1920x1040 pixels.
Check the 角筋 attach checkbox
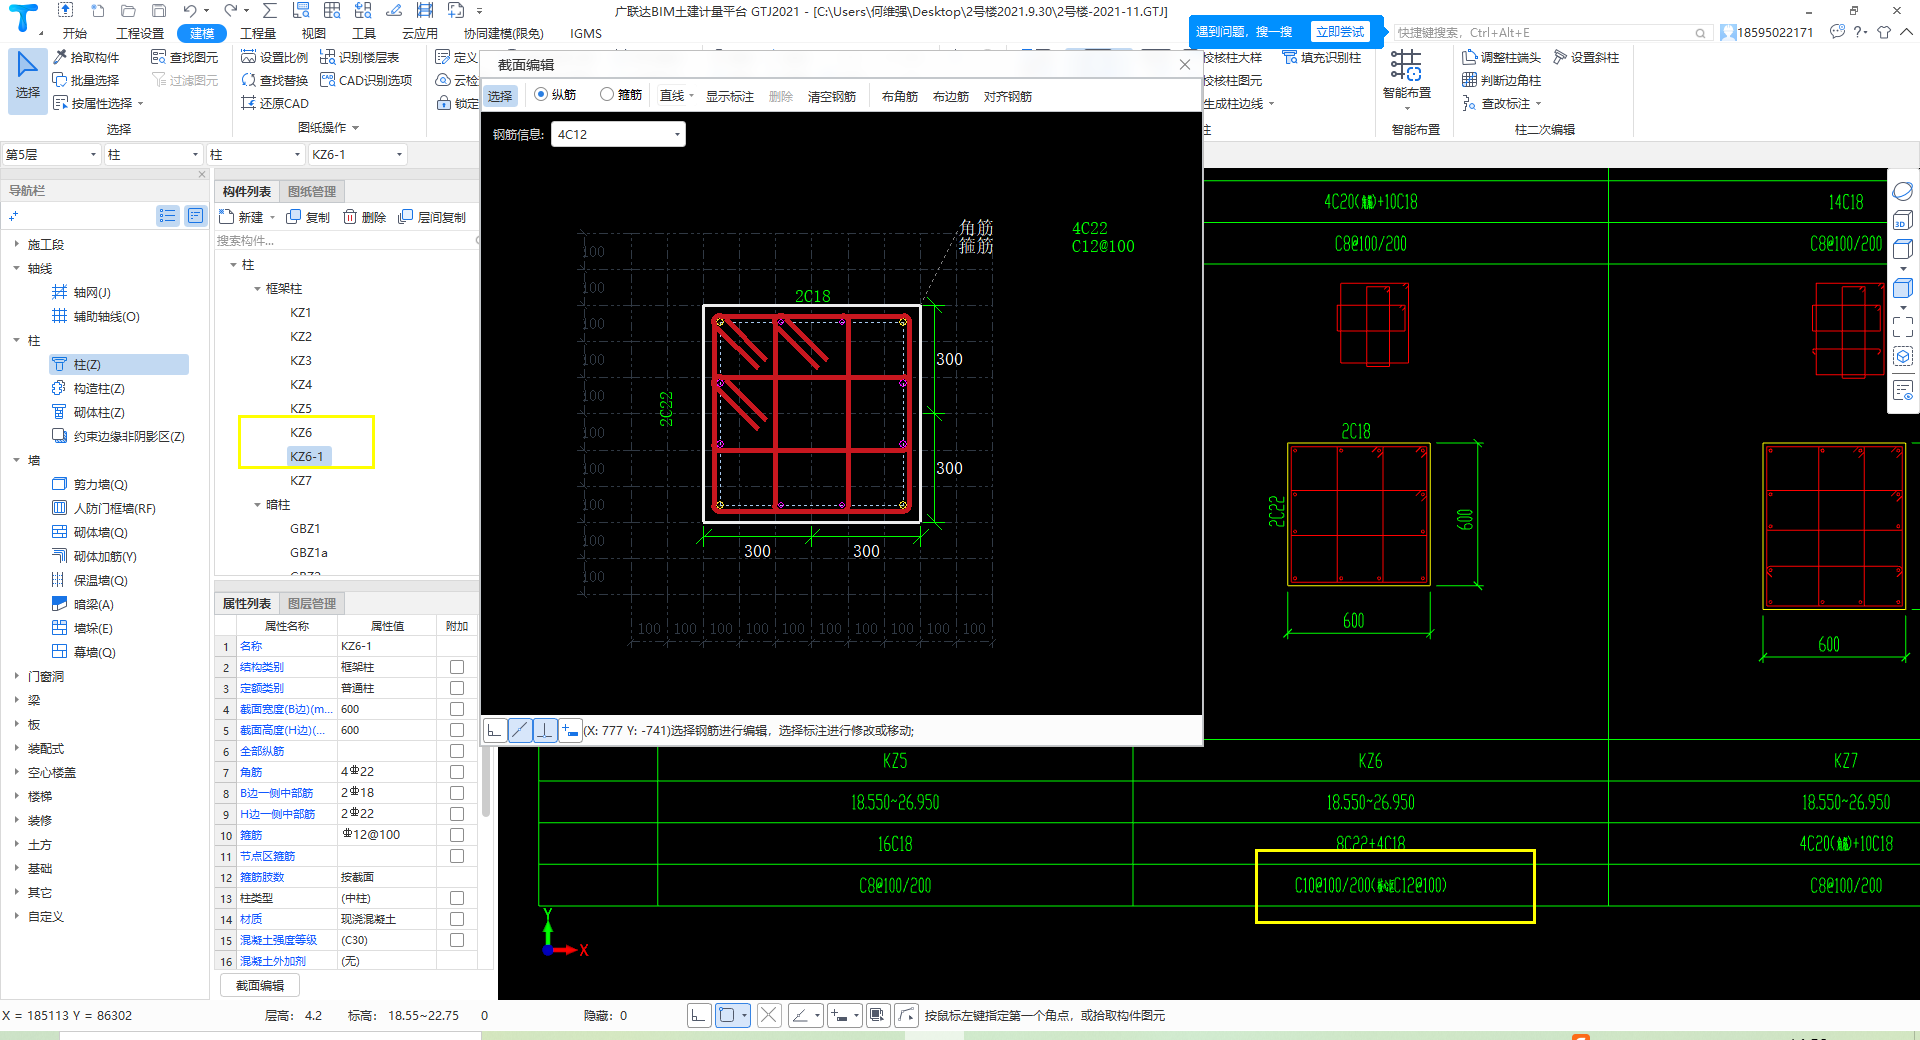[457, 772]
